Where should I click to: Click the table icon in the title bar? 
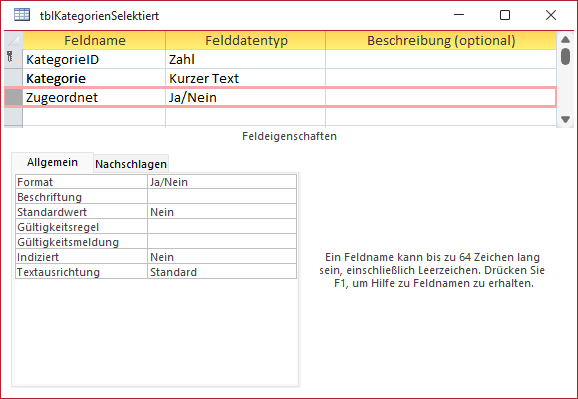coord(22,15)
